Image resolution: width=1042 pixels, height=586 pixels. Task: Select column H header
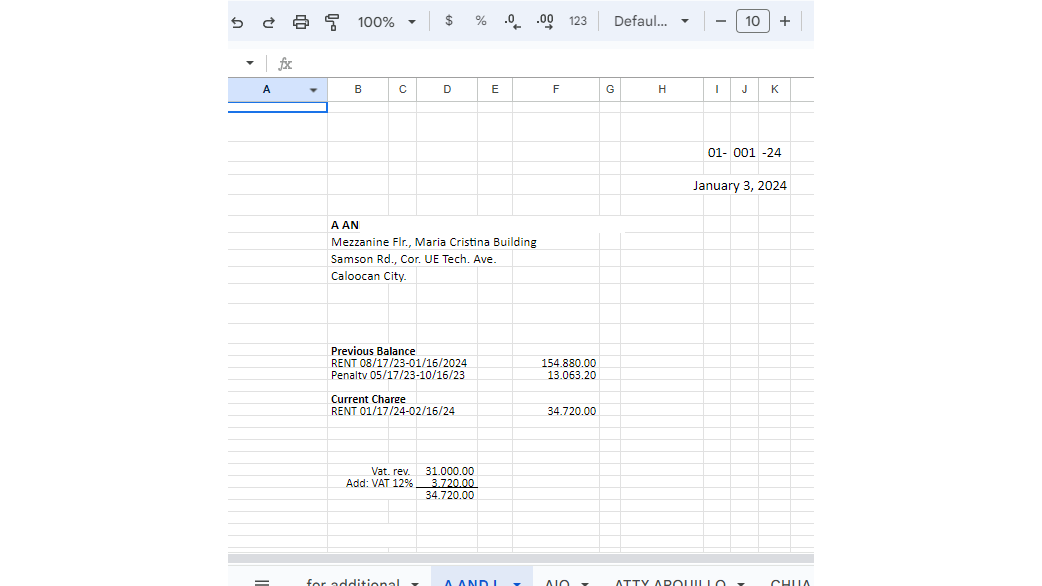click(x=662, y=90)
